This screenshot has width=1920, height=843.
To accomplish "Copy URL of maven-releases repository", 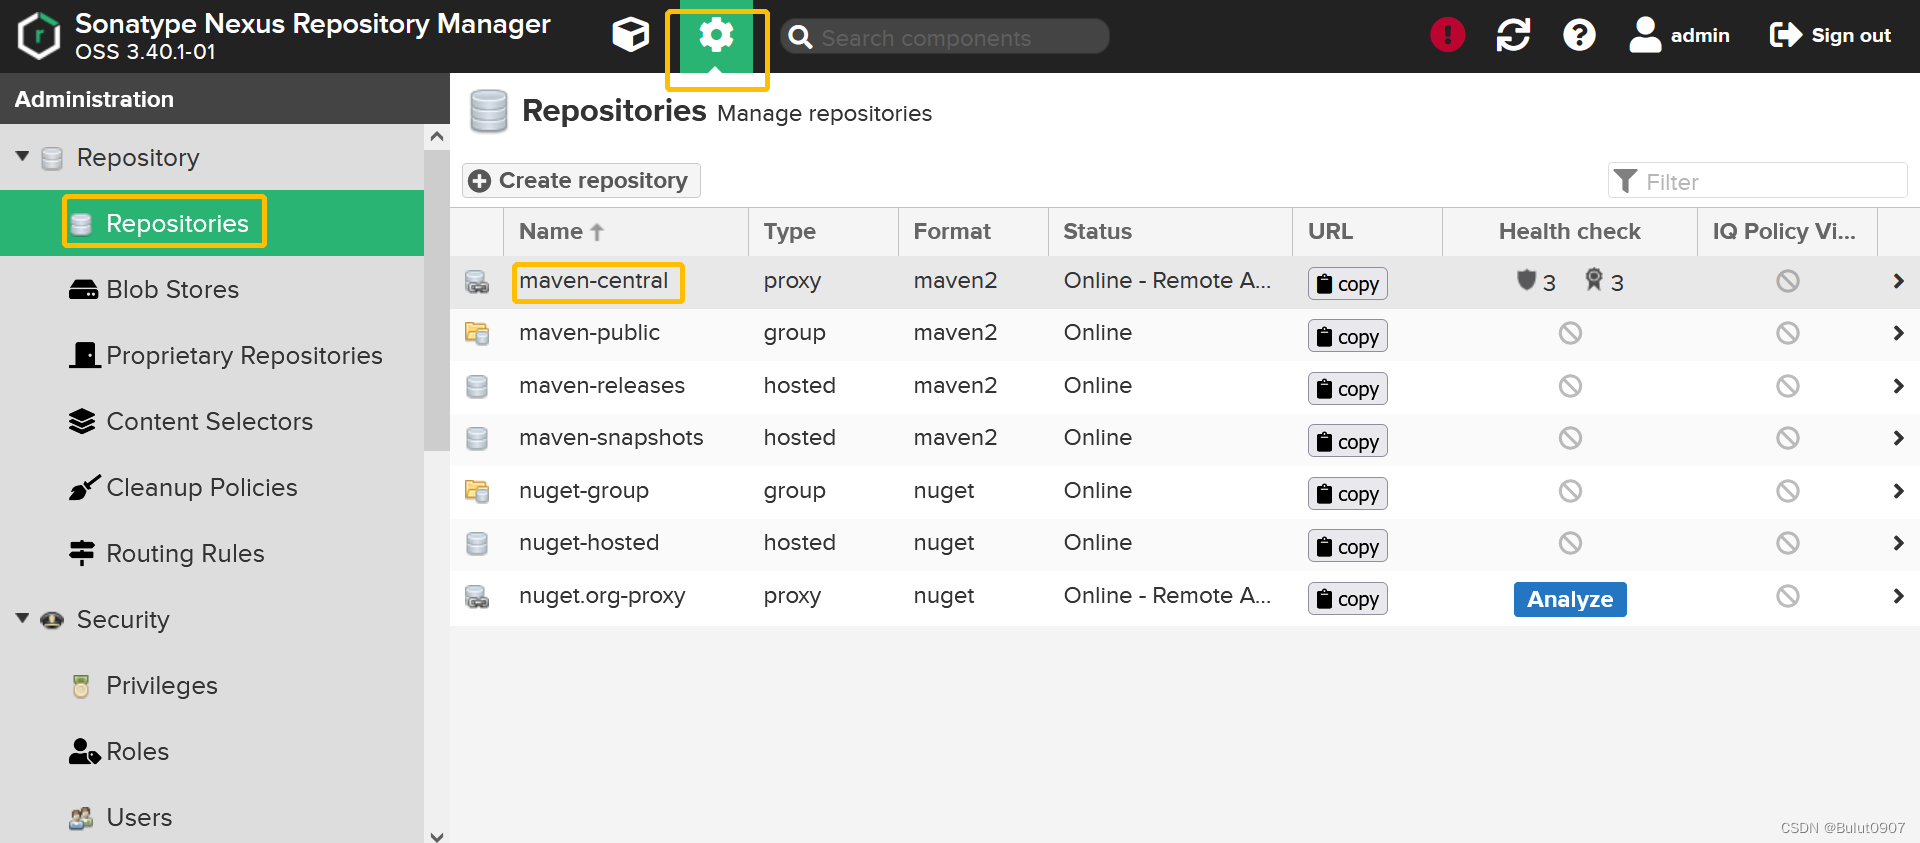I will point(1347,389).
